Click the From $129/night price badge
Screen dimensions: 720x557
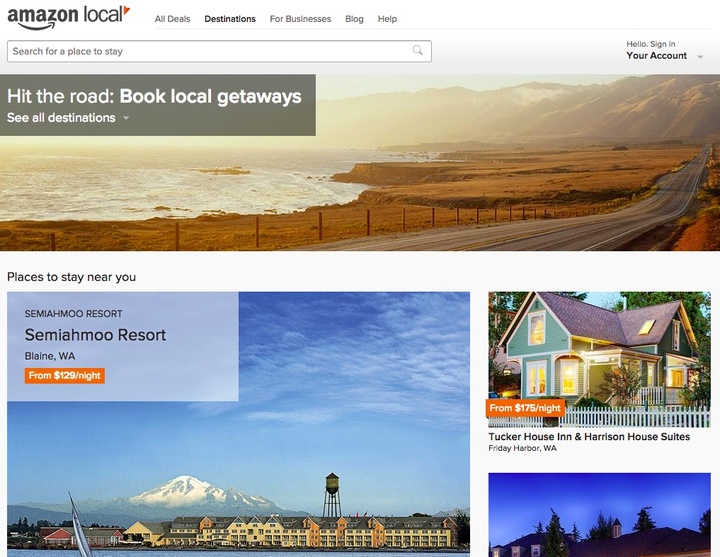coord(65,376)
